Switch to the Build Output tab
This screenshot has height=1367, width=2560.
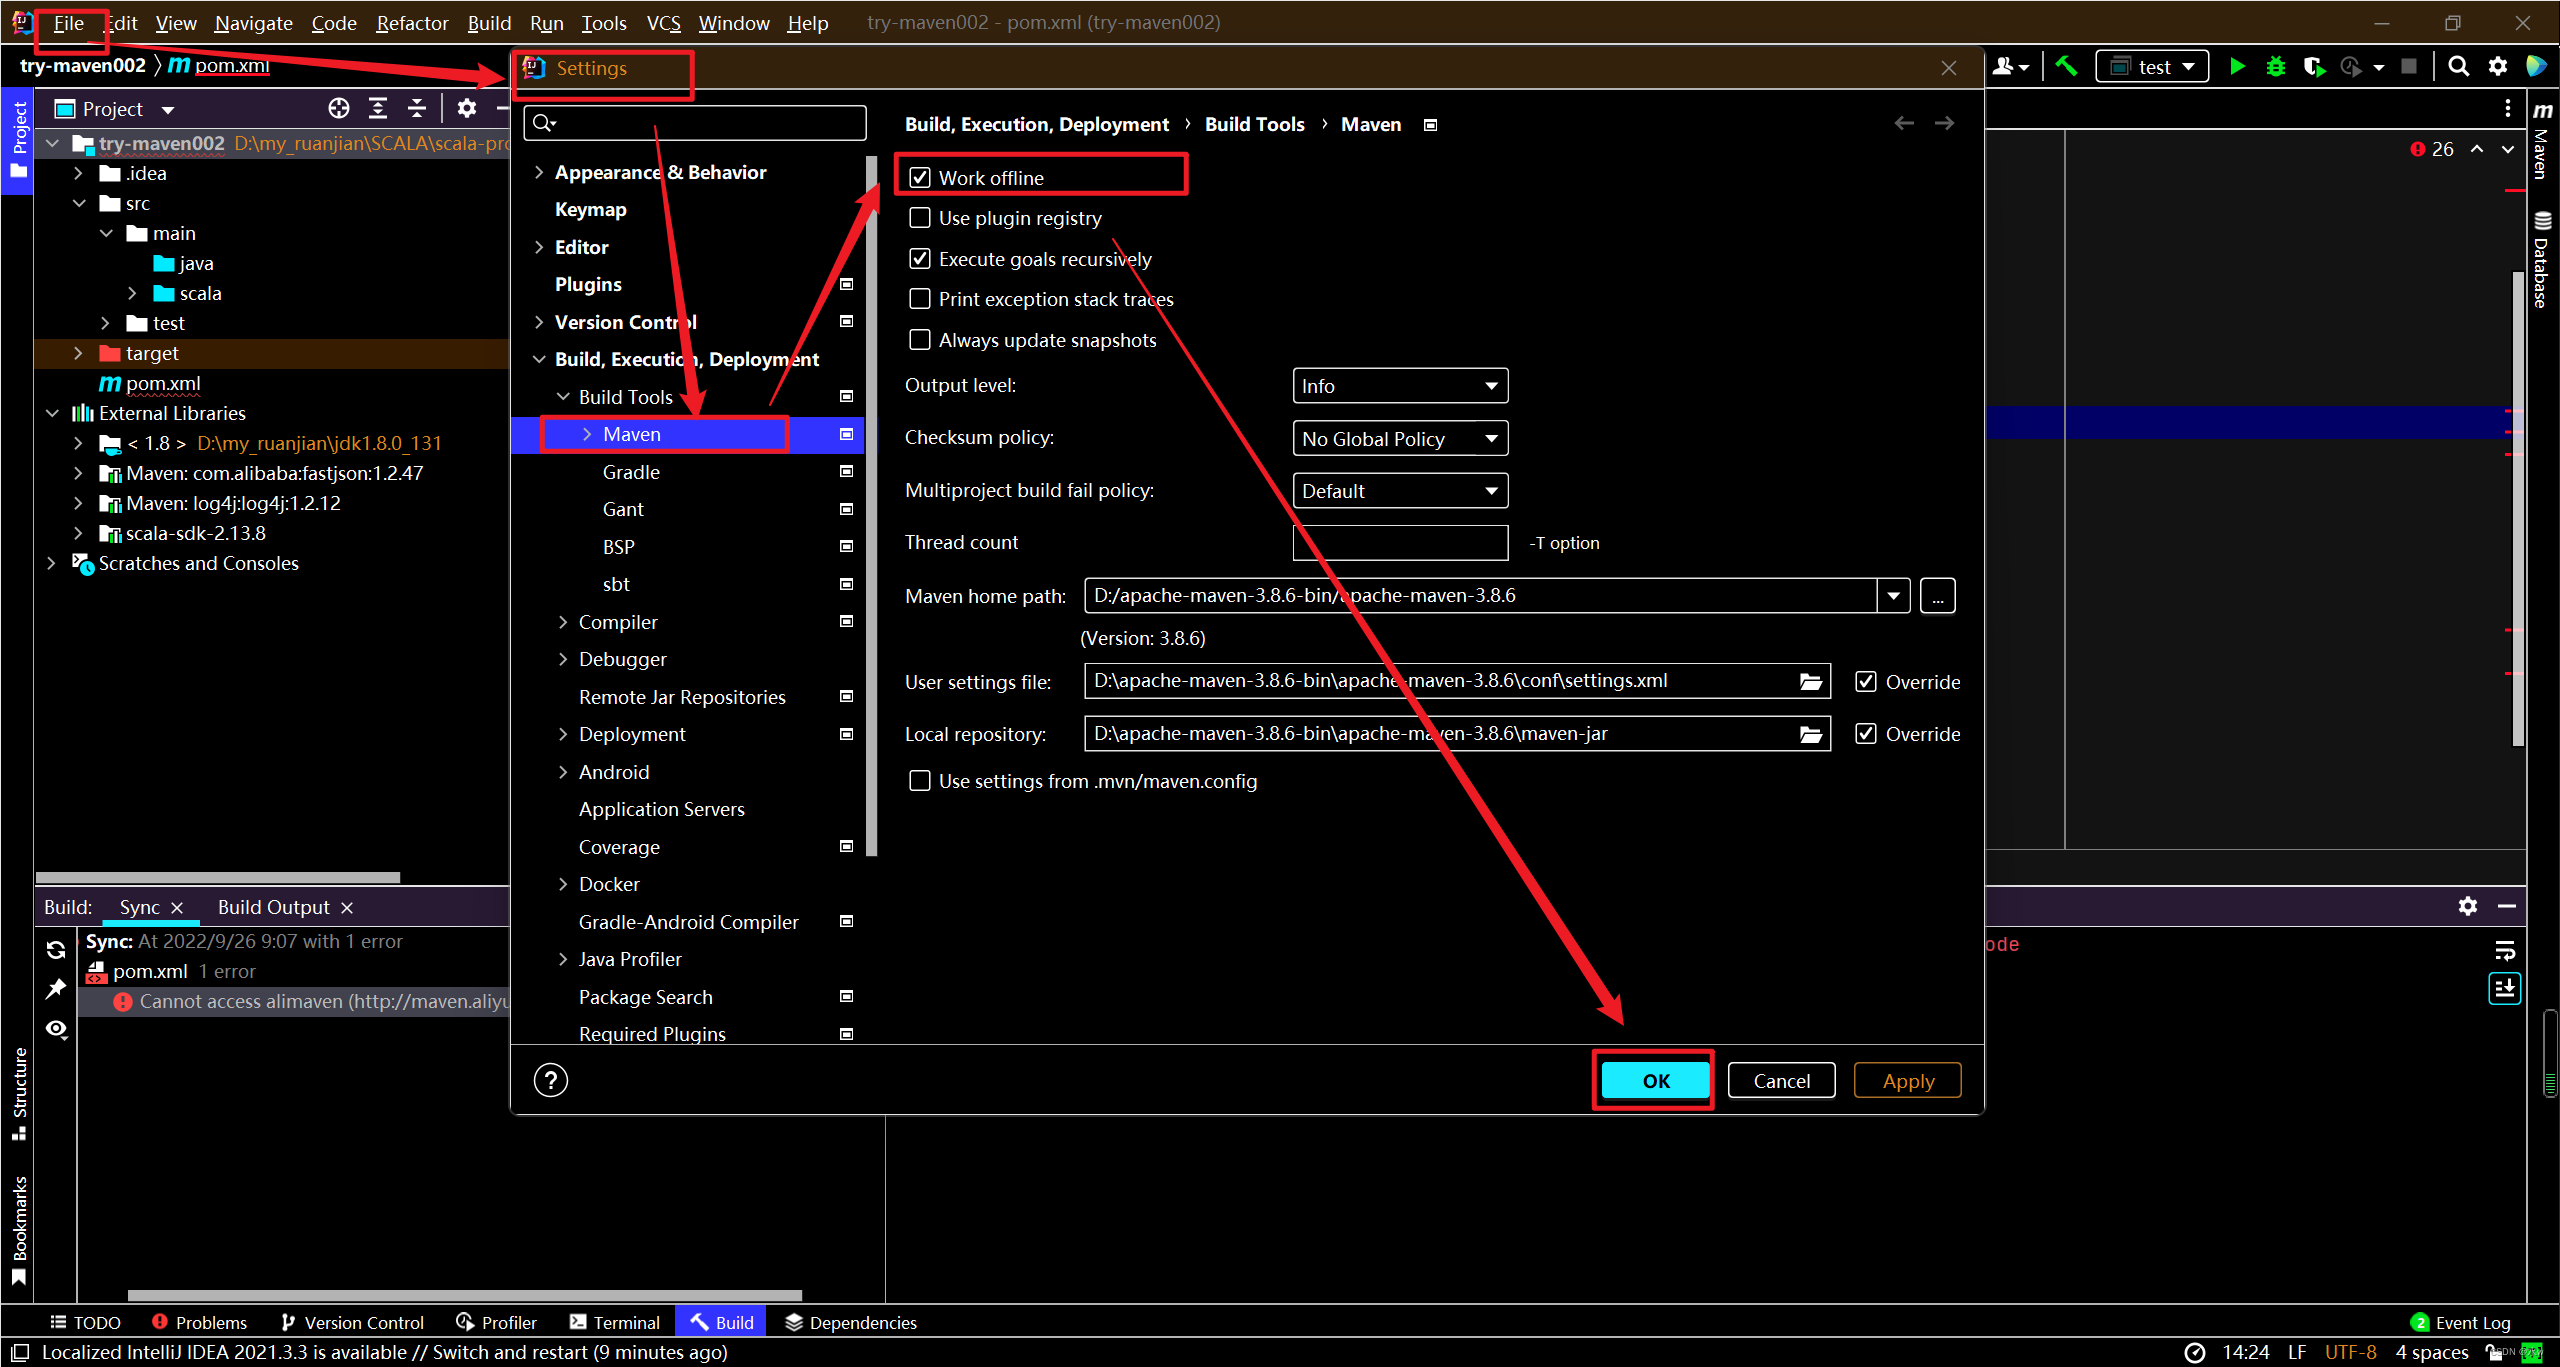(x=273, y=907)
